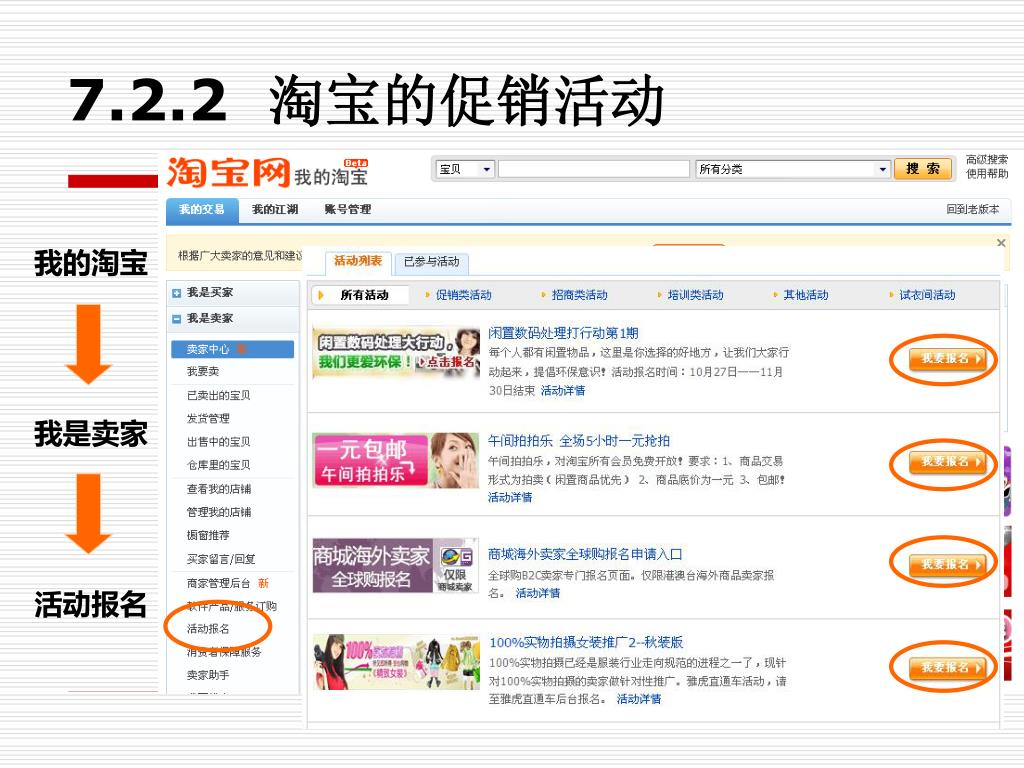Open 商城海外卖家全球购报名申请入口 title
The height and width of the screenshot is (768, 1024).
(585, 554)
